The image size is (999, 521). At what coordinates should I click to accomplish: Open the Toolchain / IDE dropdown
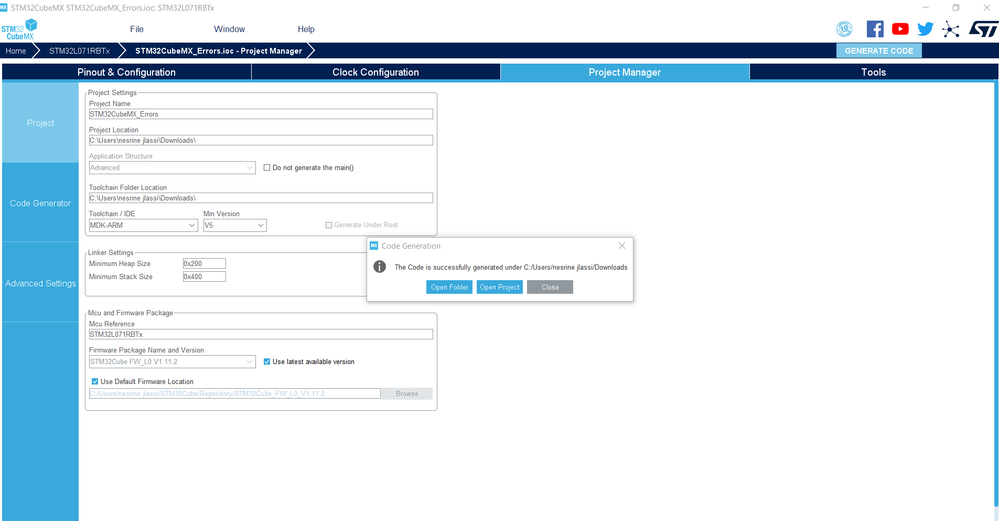coord(192,225)
